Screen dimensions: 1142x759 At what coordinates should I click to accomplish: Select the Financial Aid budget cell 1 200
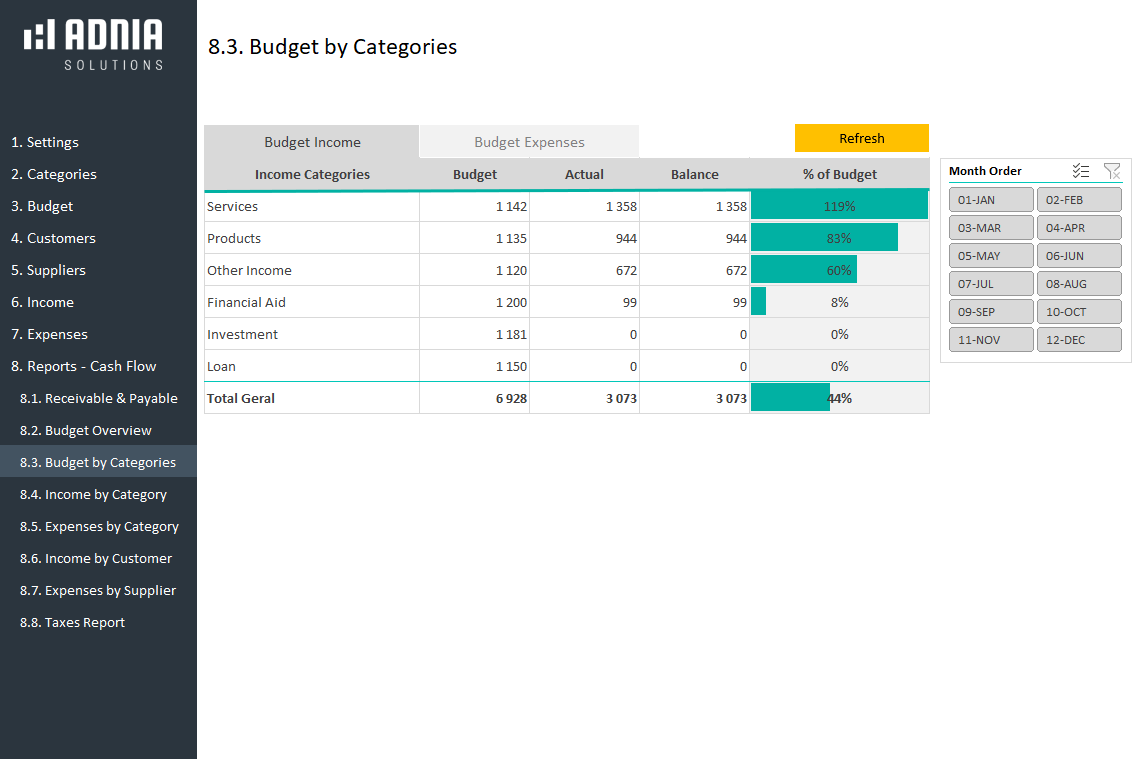point(474,302)
